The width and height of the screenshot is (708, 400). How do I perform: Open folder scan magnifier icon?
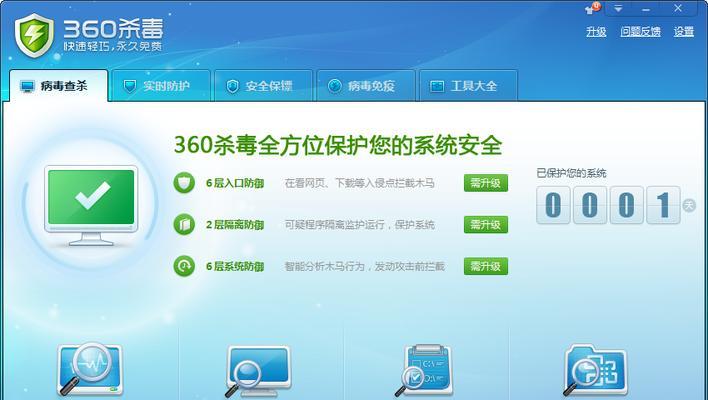[595, 370]
